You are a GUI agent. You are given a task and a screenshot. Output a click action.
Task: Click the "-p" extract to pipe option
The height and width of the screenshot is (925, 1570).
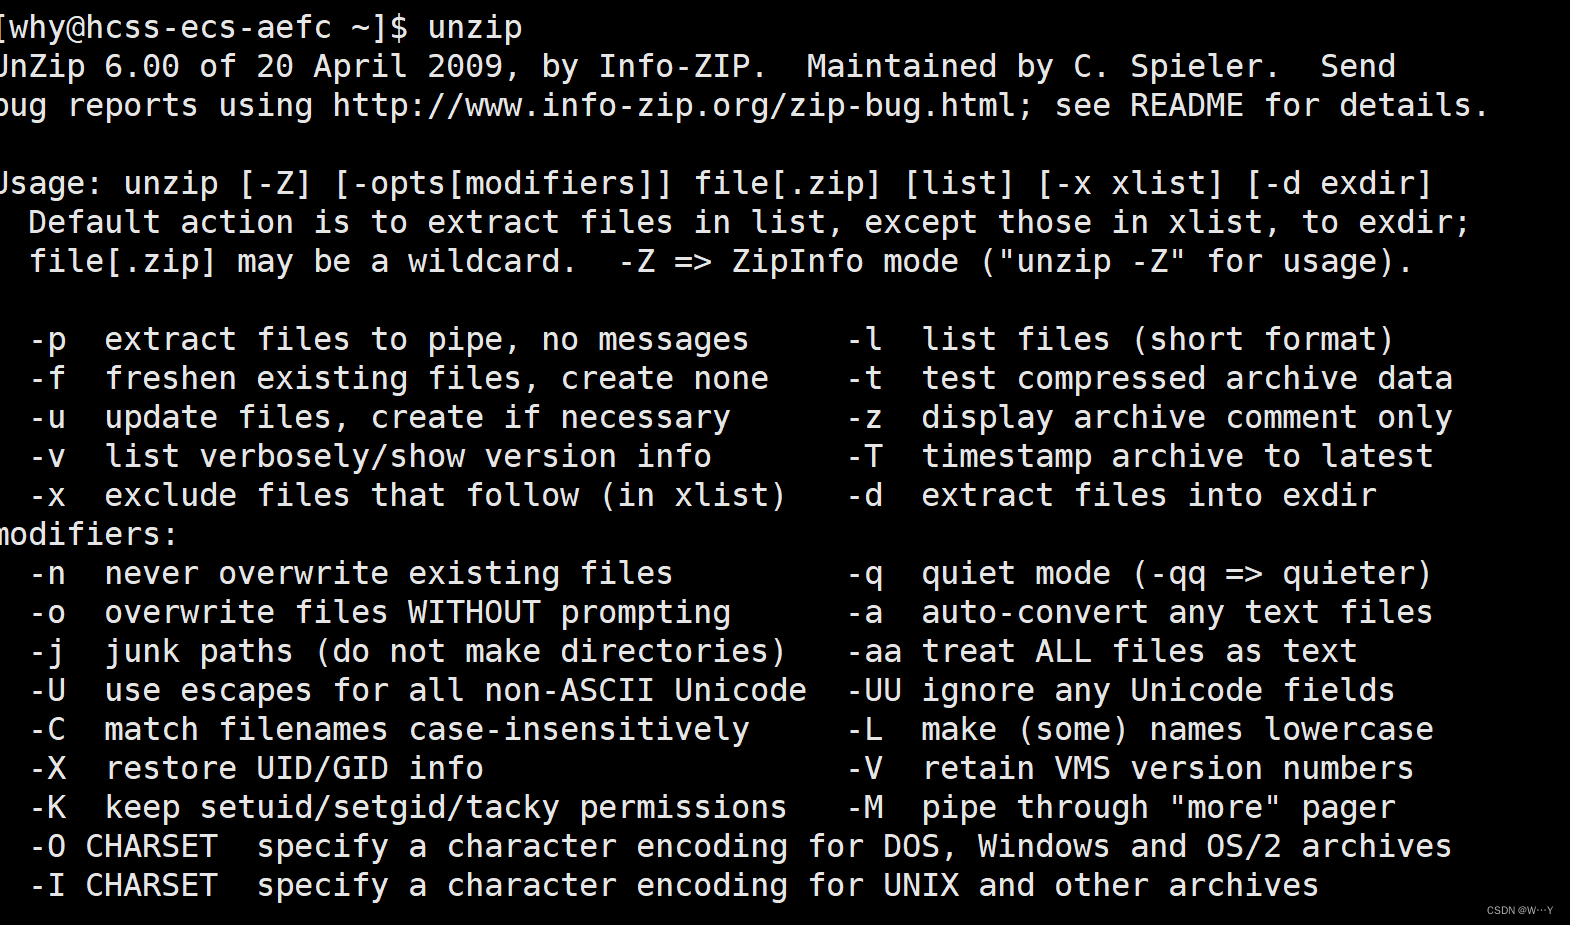click(x=48, y=340)
